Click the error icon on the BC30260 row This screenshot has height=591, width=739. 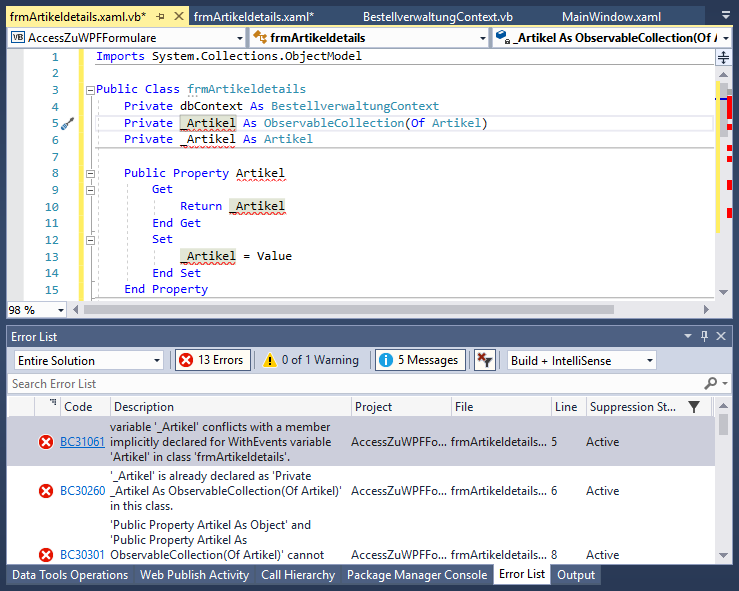pos(46,491)
